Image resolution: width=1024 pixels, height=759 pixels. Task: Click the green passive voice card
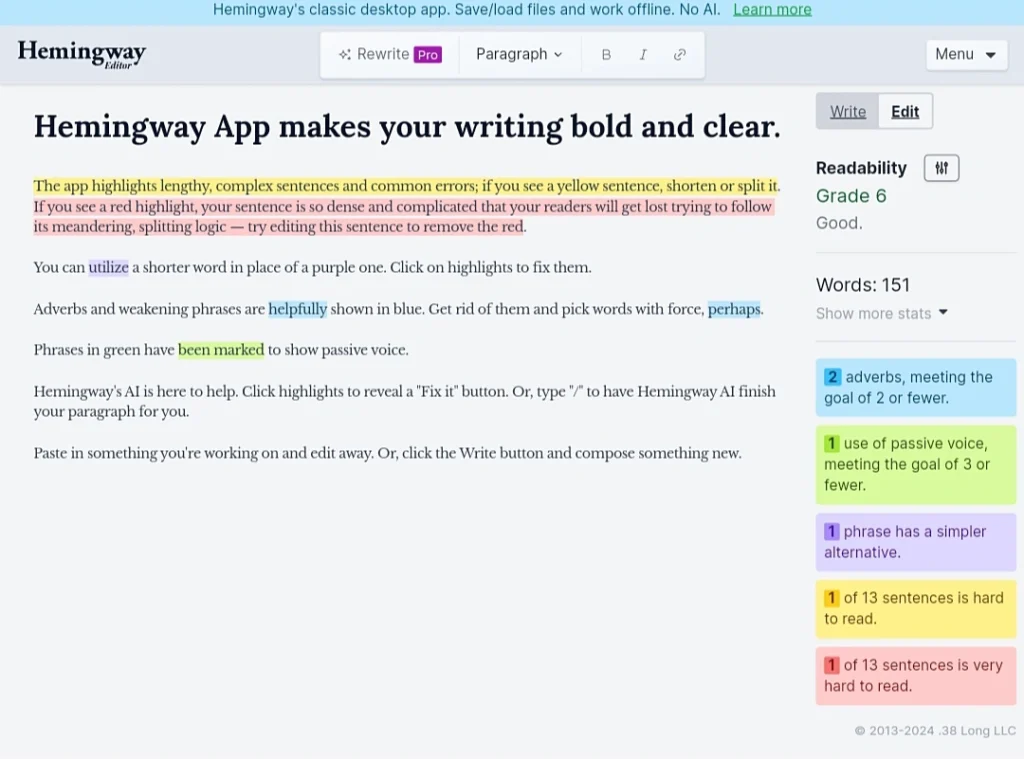[916, 464]
